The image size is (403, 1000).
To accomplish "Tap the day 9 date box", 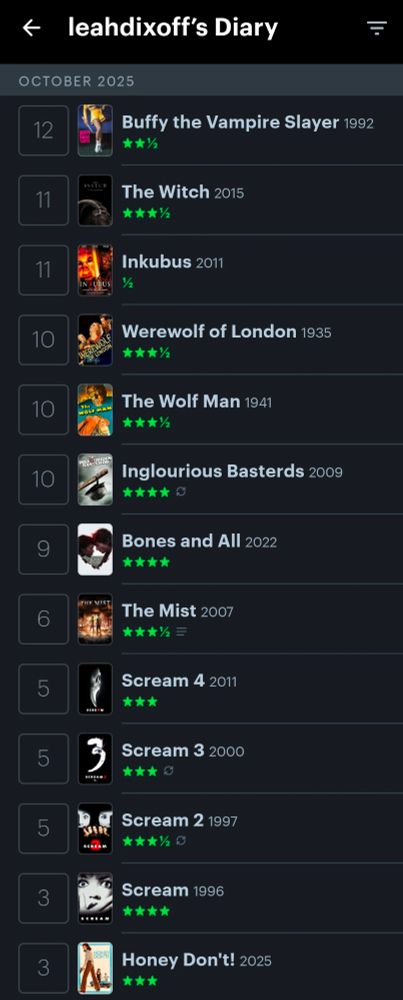I will click(43, 549).
